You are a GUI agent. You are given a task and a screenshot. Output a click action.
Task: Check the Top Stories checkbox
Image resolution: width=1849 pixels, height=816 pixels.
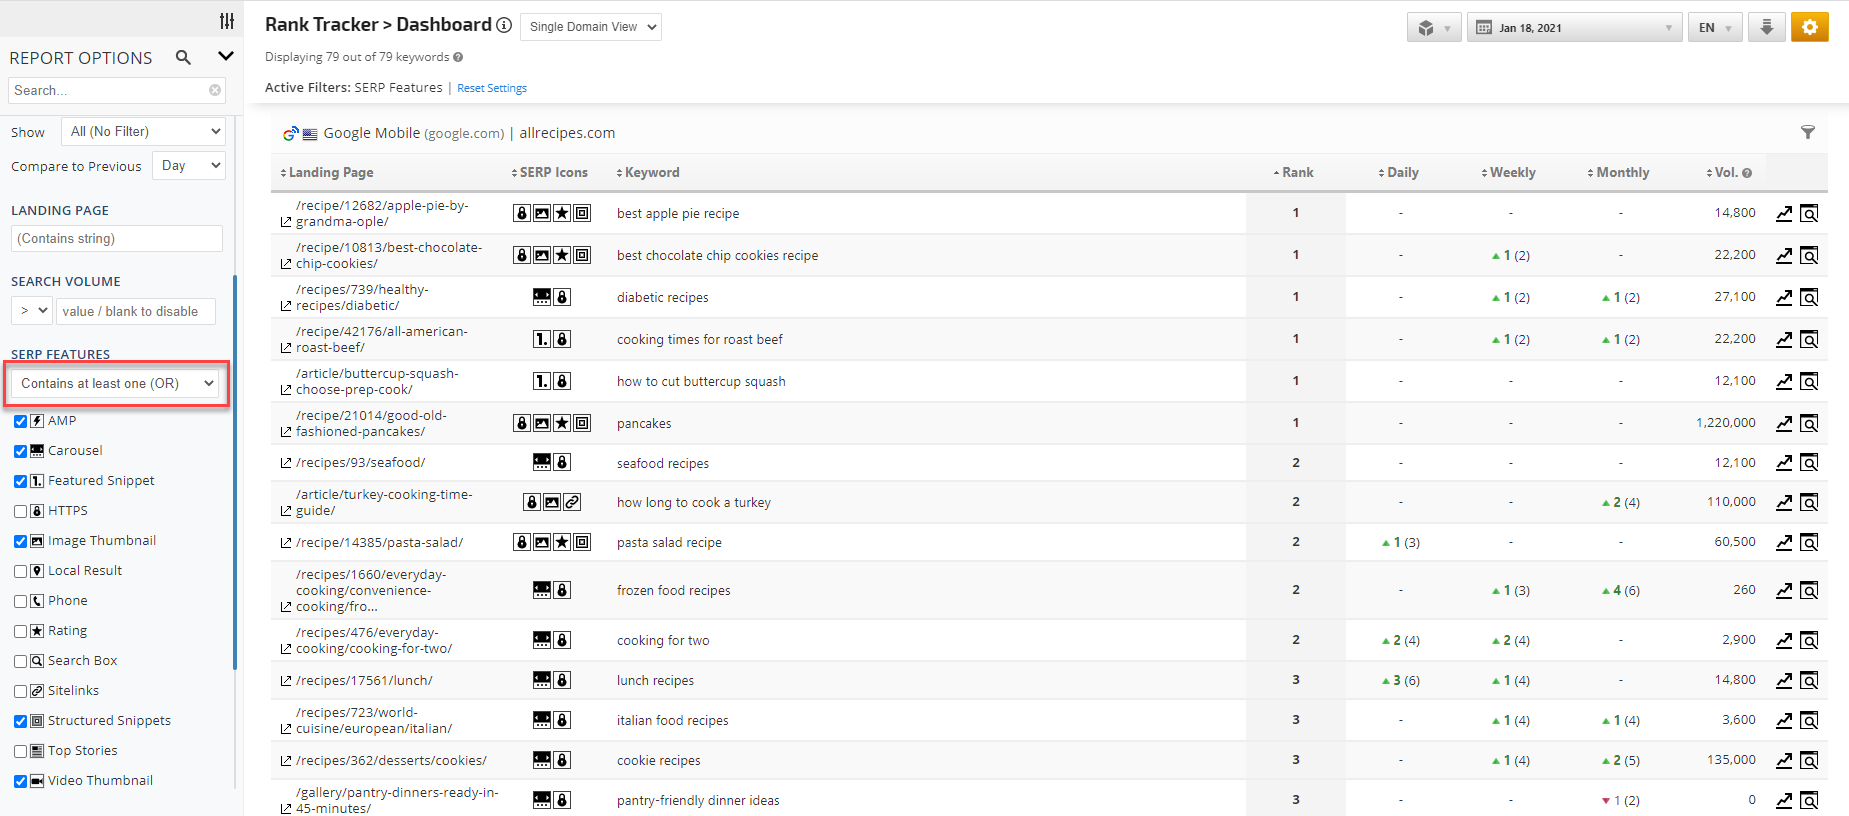pos(21,751)
